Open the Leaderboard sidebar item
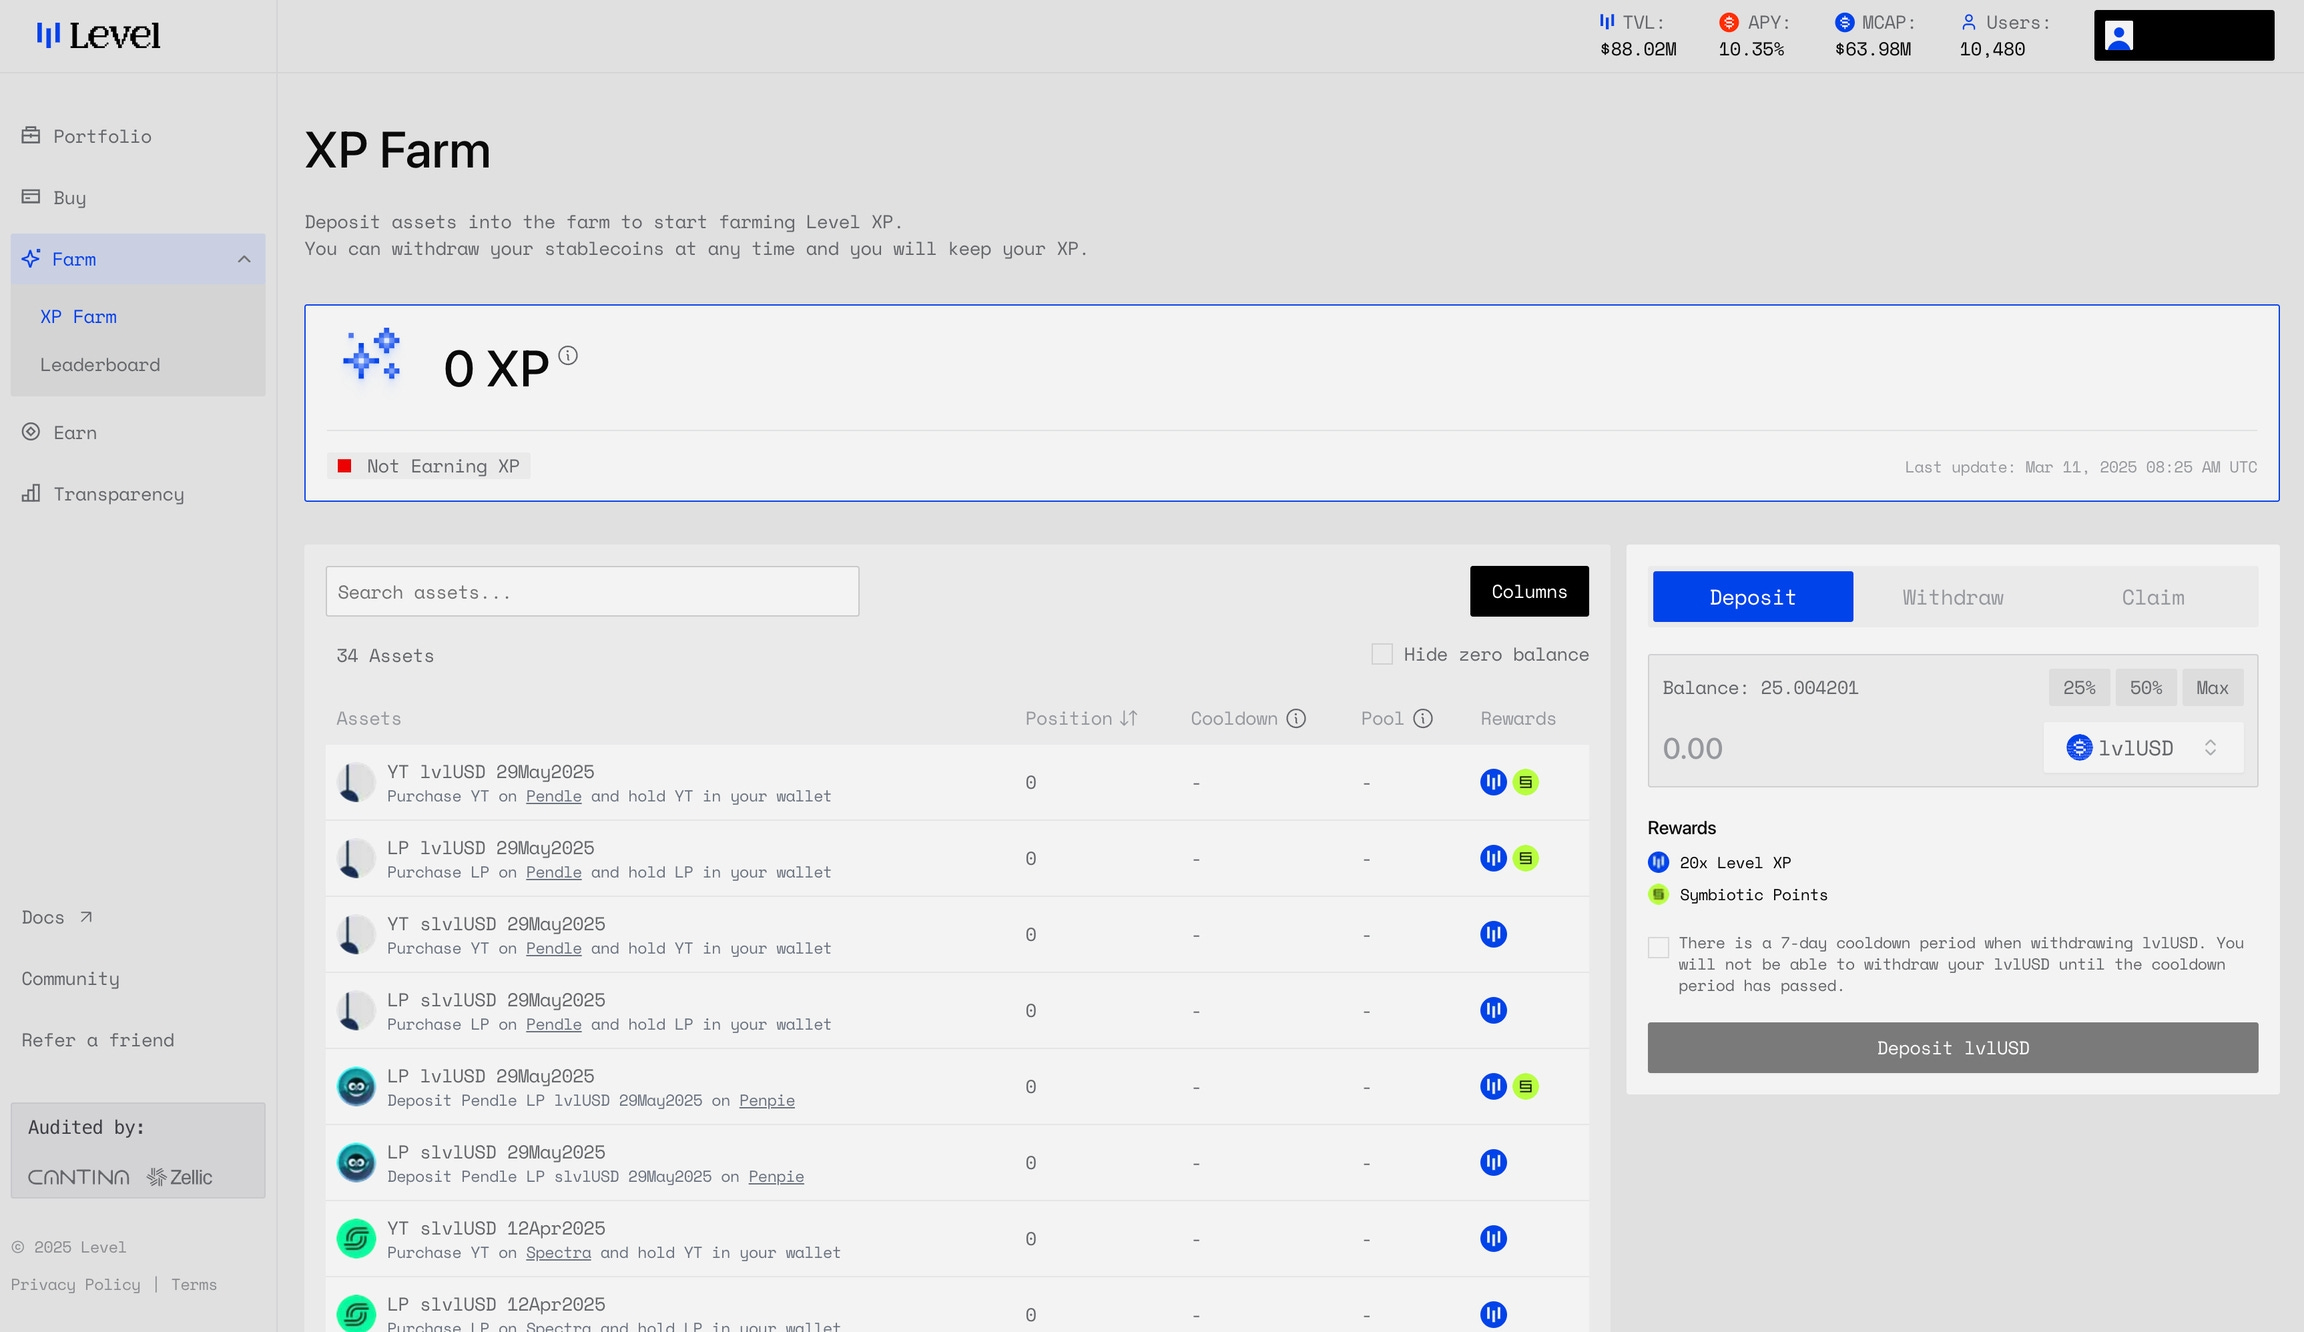 (x=100, y=365)
